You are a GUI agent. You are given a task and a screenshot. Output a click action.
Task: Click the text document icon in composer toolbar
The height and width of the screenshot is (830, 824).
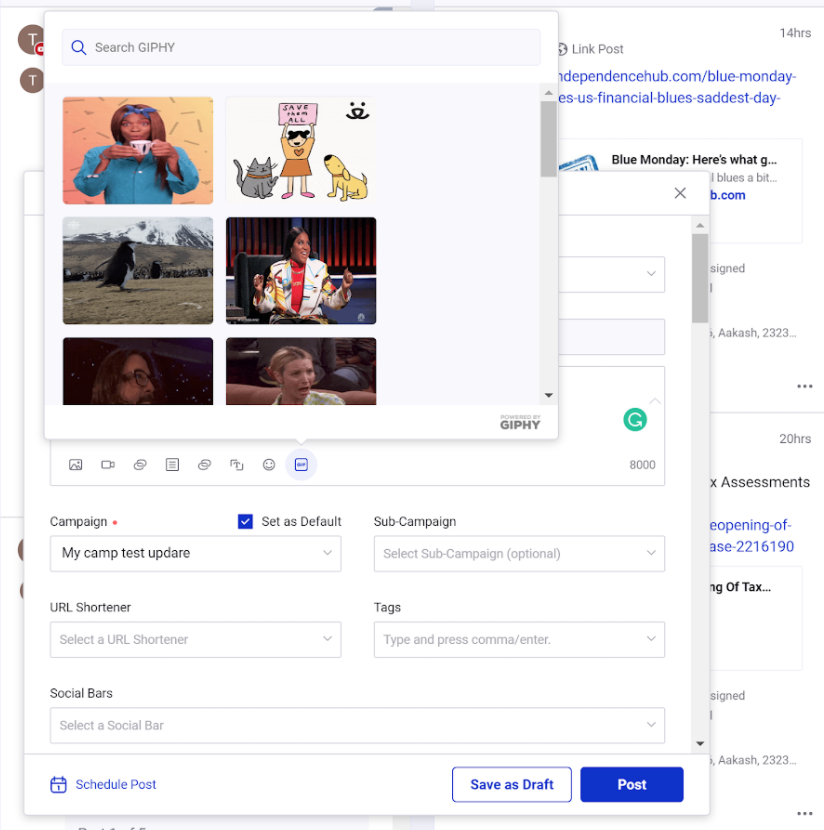click(x=173, y=465)
